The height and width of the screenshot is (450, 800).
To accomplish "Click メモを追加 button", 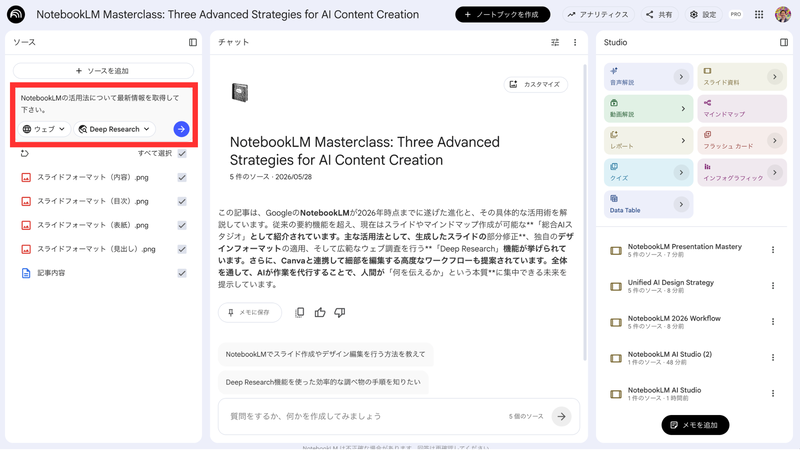I will [695, 425].
